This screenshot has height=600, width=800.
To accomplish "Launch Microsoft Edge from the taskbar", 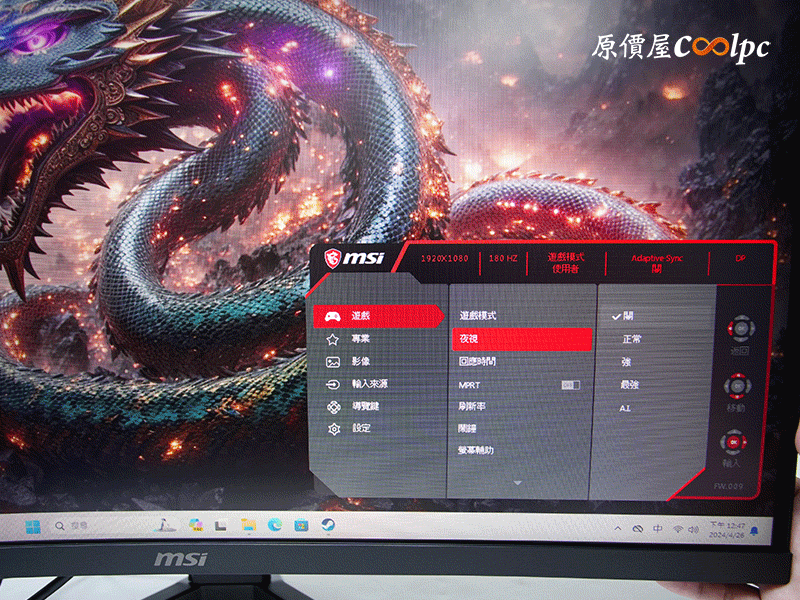I will (x=275, y=525).
